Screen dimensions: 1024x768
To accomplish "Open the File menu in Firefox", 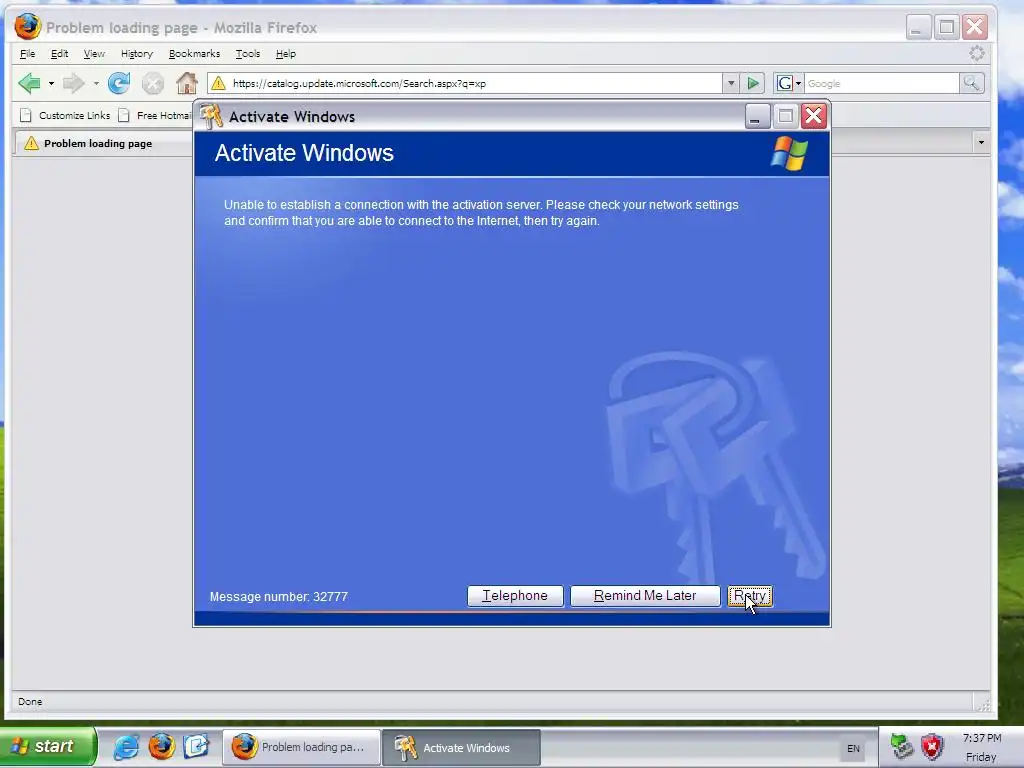I will tap(27, 54).
